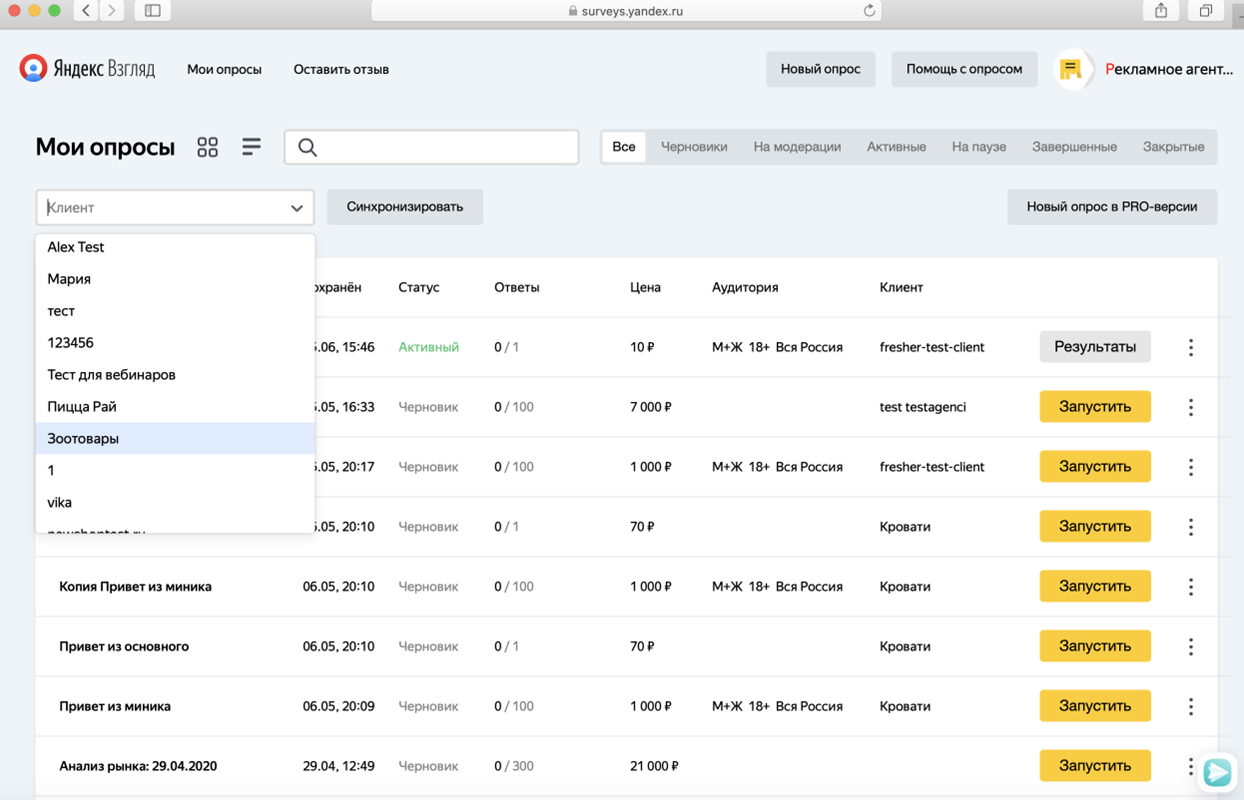Launch Копия Привет из миника survey
This screenshot has width=1244, height=800.
(1095, 586)
